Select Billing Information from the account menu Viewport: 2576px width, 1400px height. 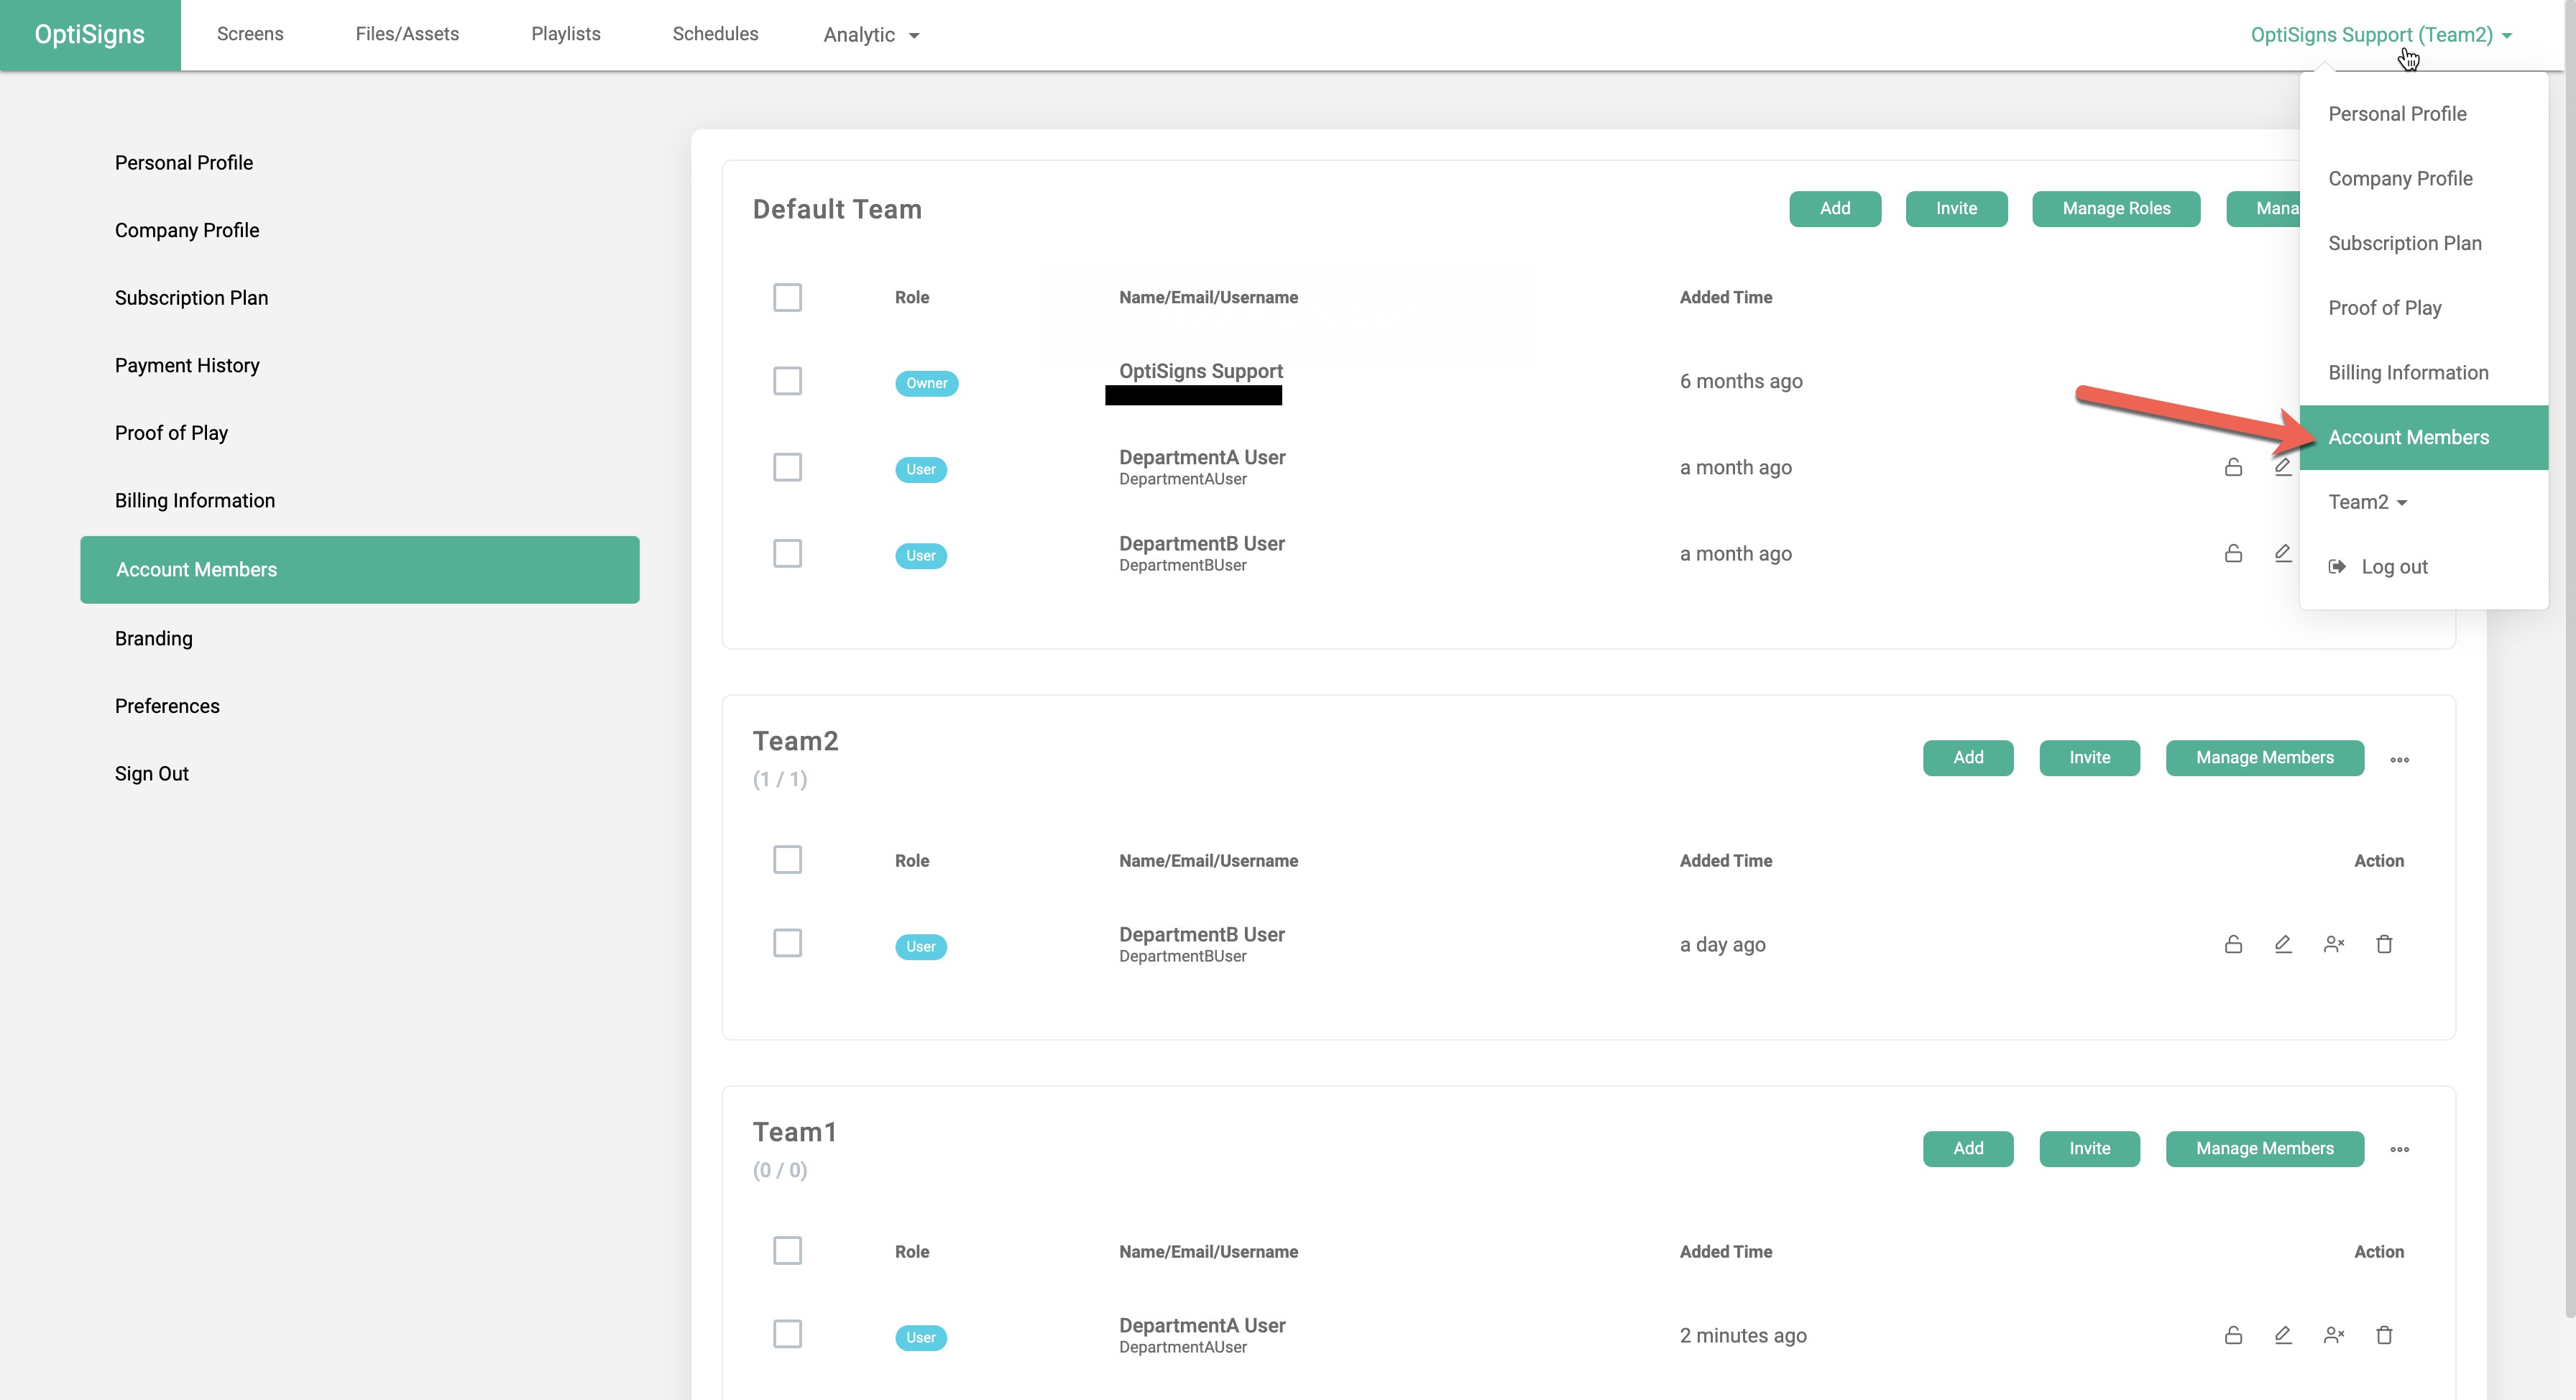[x=2408, y=371]
